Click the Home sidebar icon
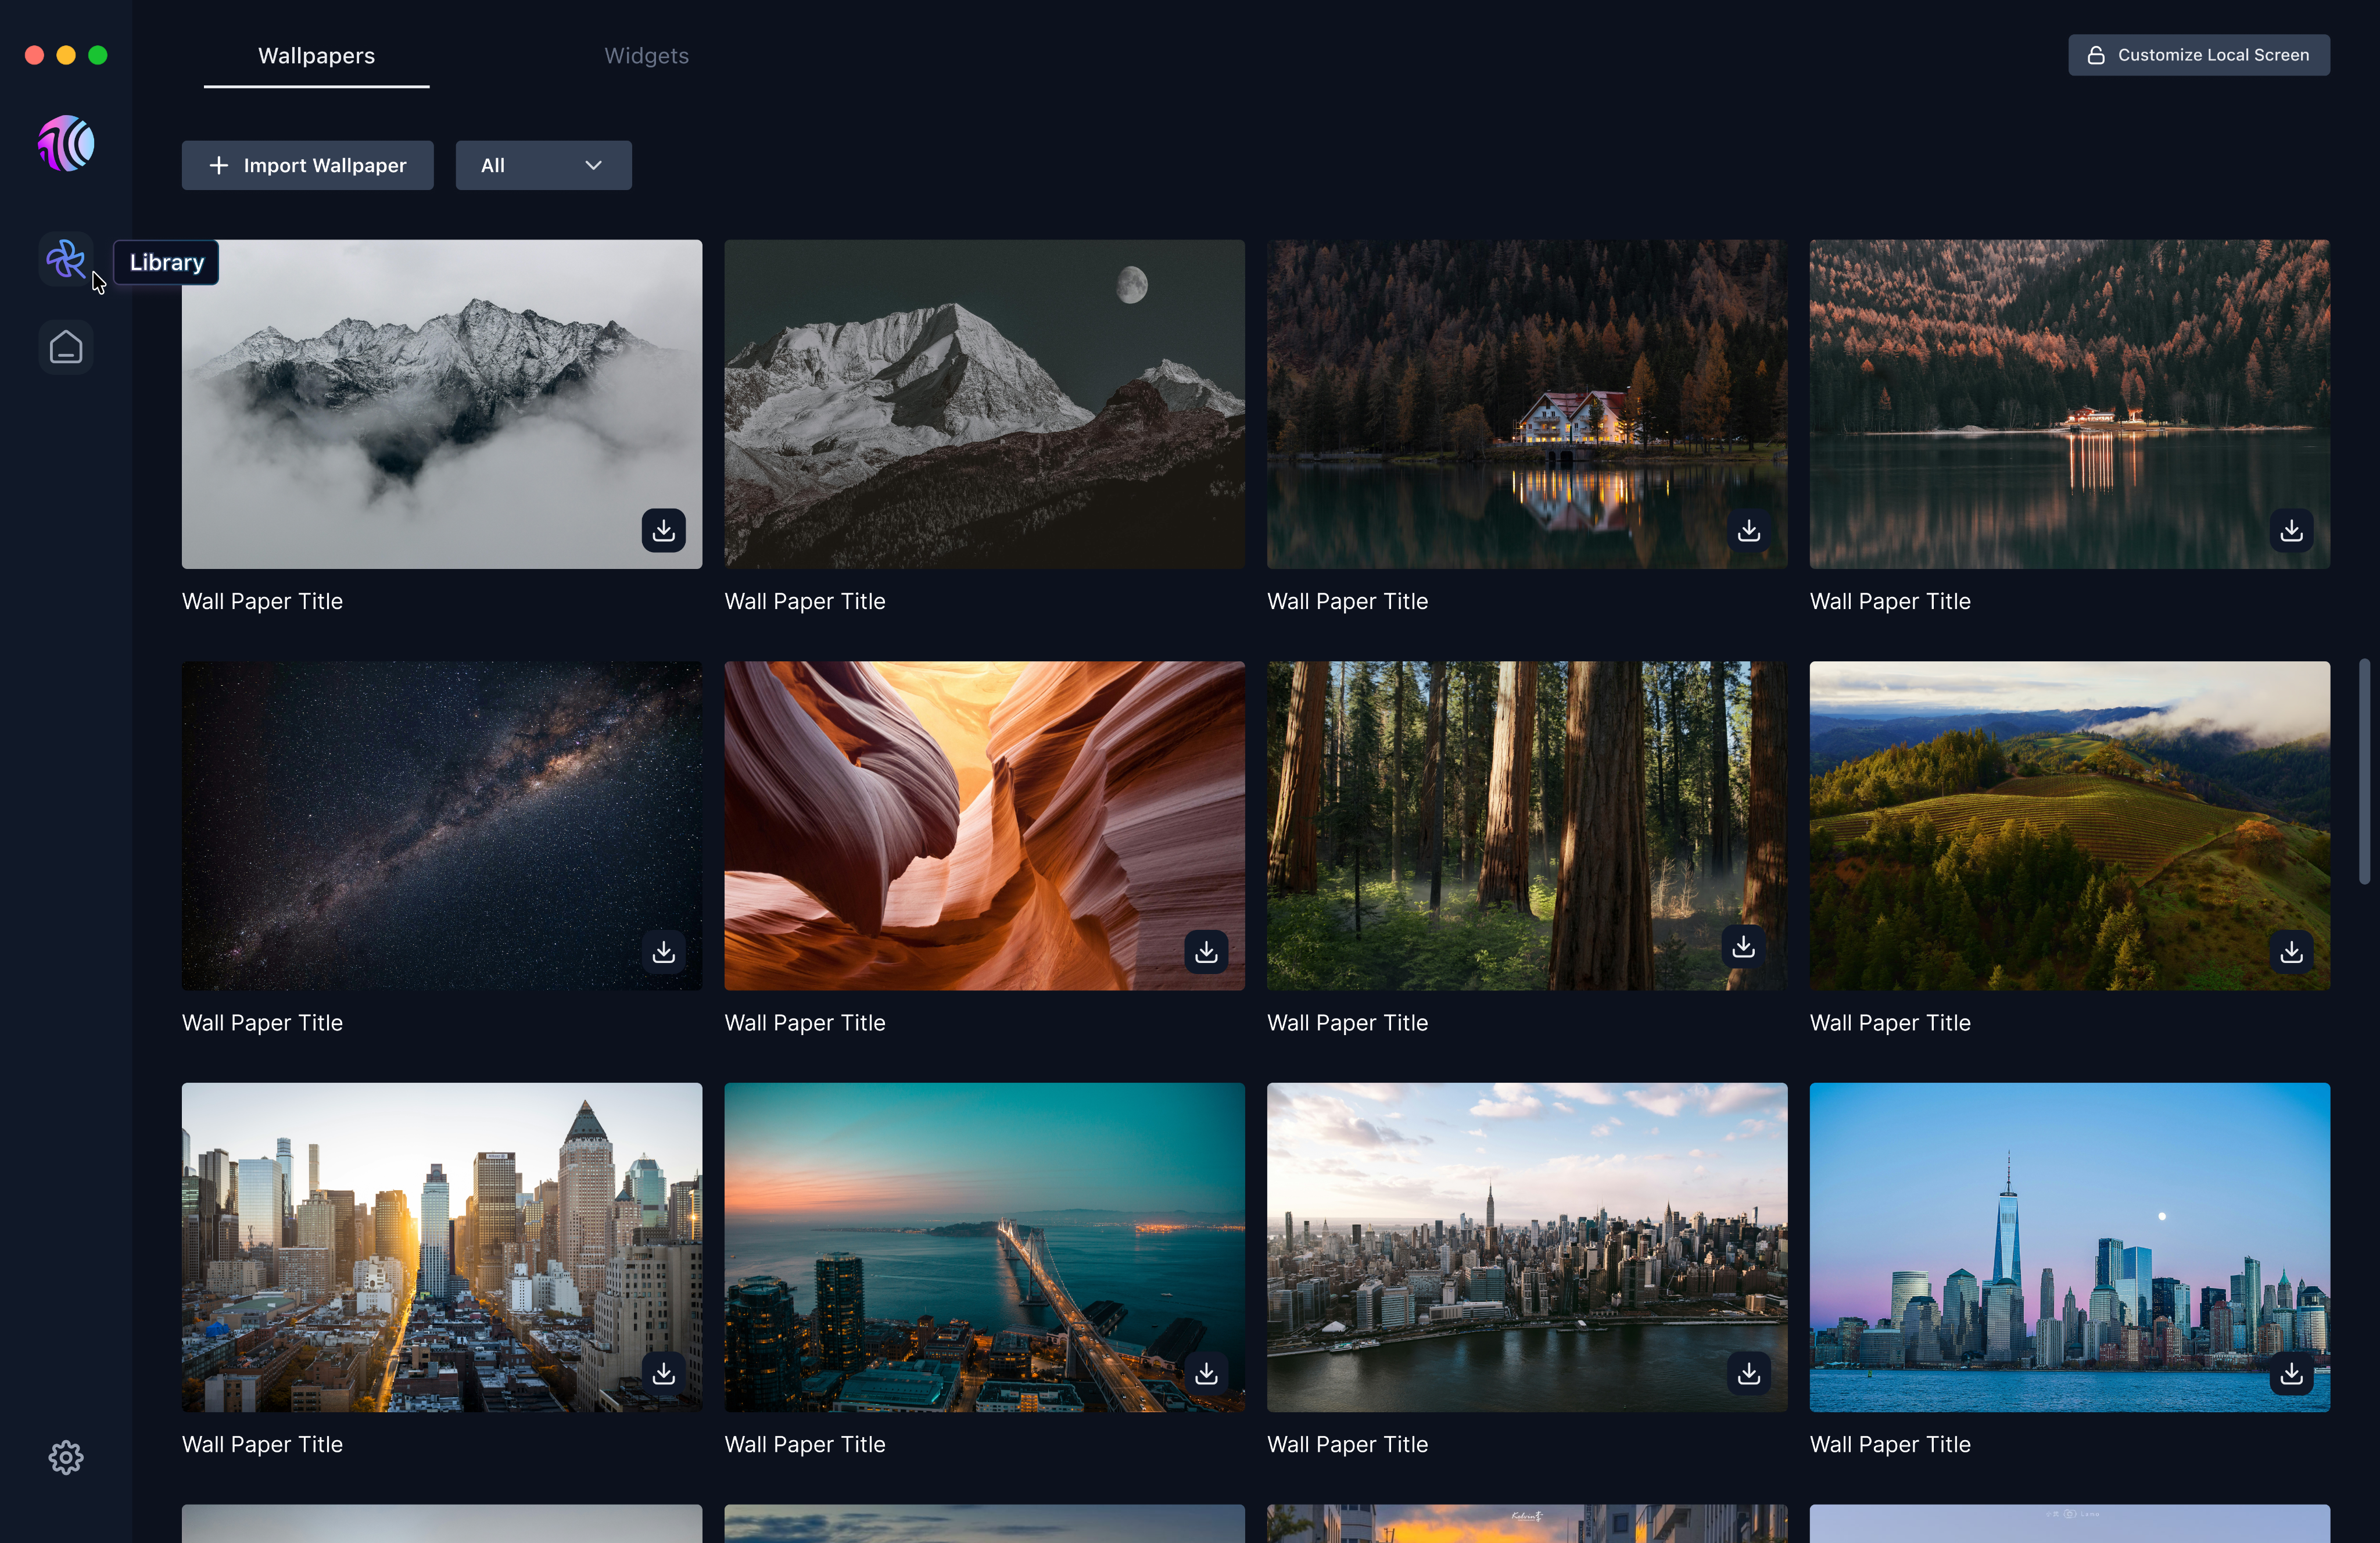Viewport: 2380px width, 1543px height. click(66, 347)
